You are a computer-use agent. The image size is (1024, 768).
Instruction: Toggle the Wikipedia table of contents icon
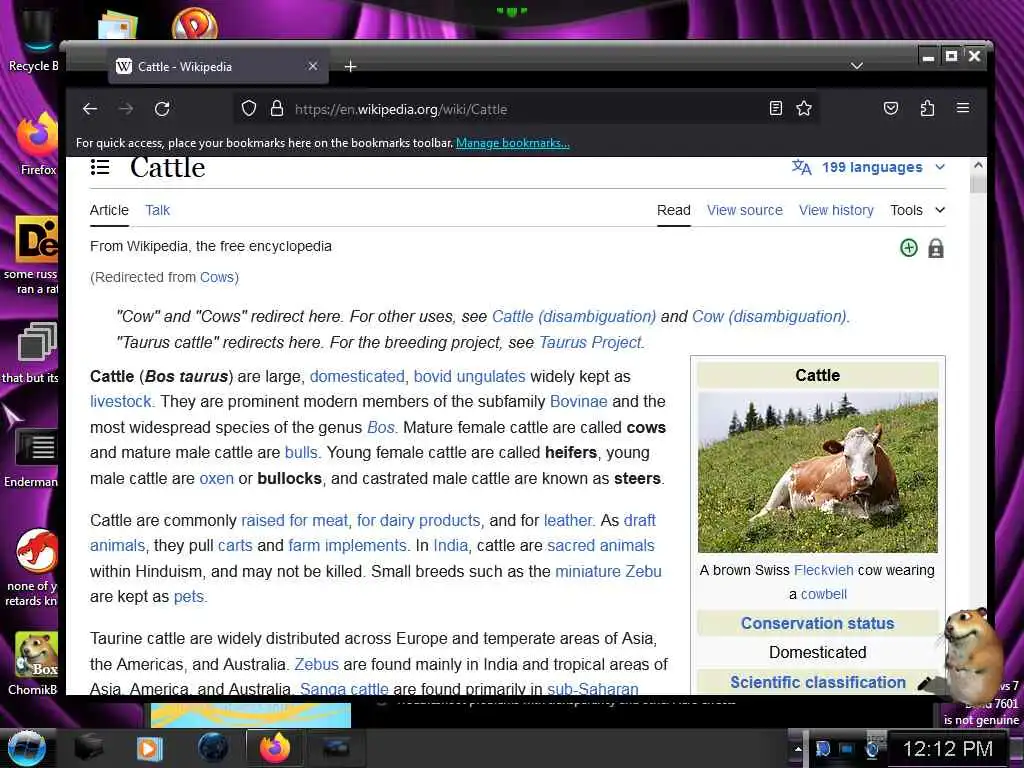tap(99, 167)
